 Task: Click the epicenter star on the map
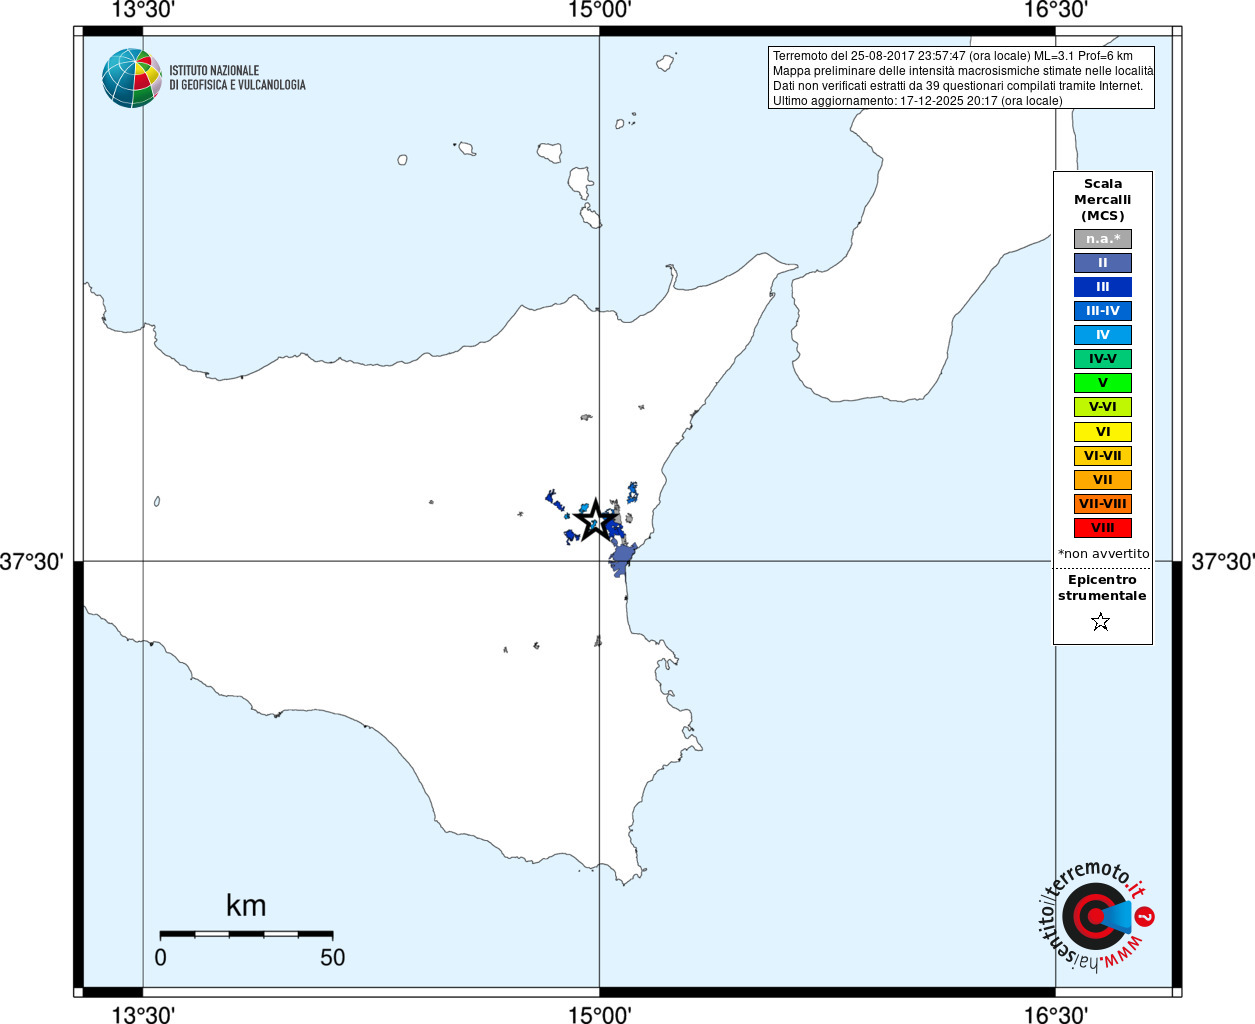(x=596, y=519)
